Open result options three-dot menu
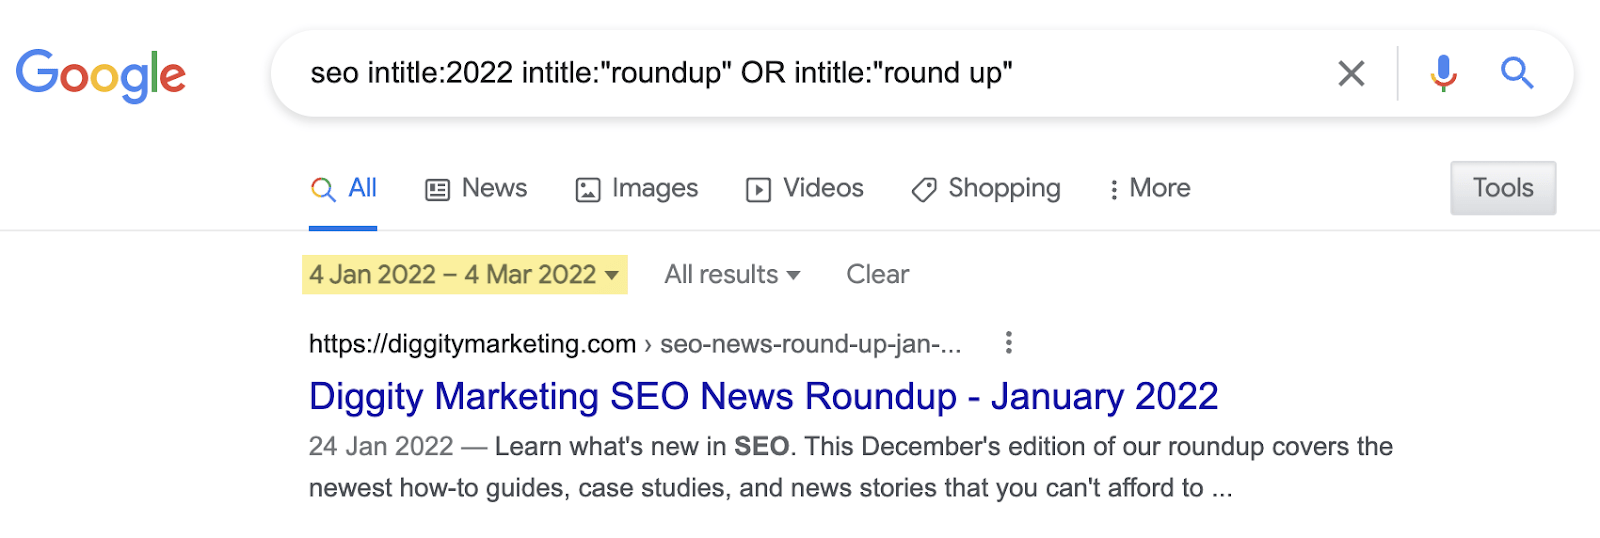Screen dimensions: 1600x538 click(1008, 343)
